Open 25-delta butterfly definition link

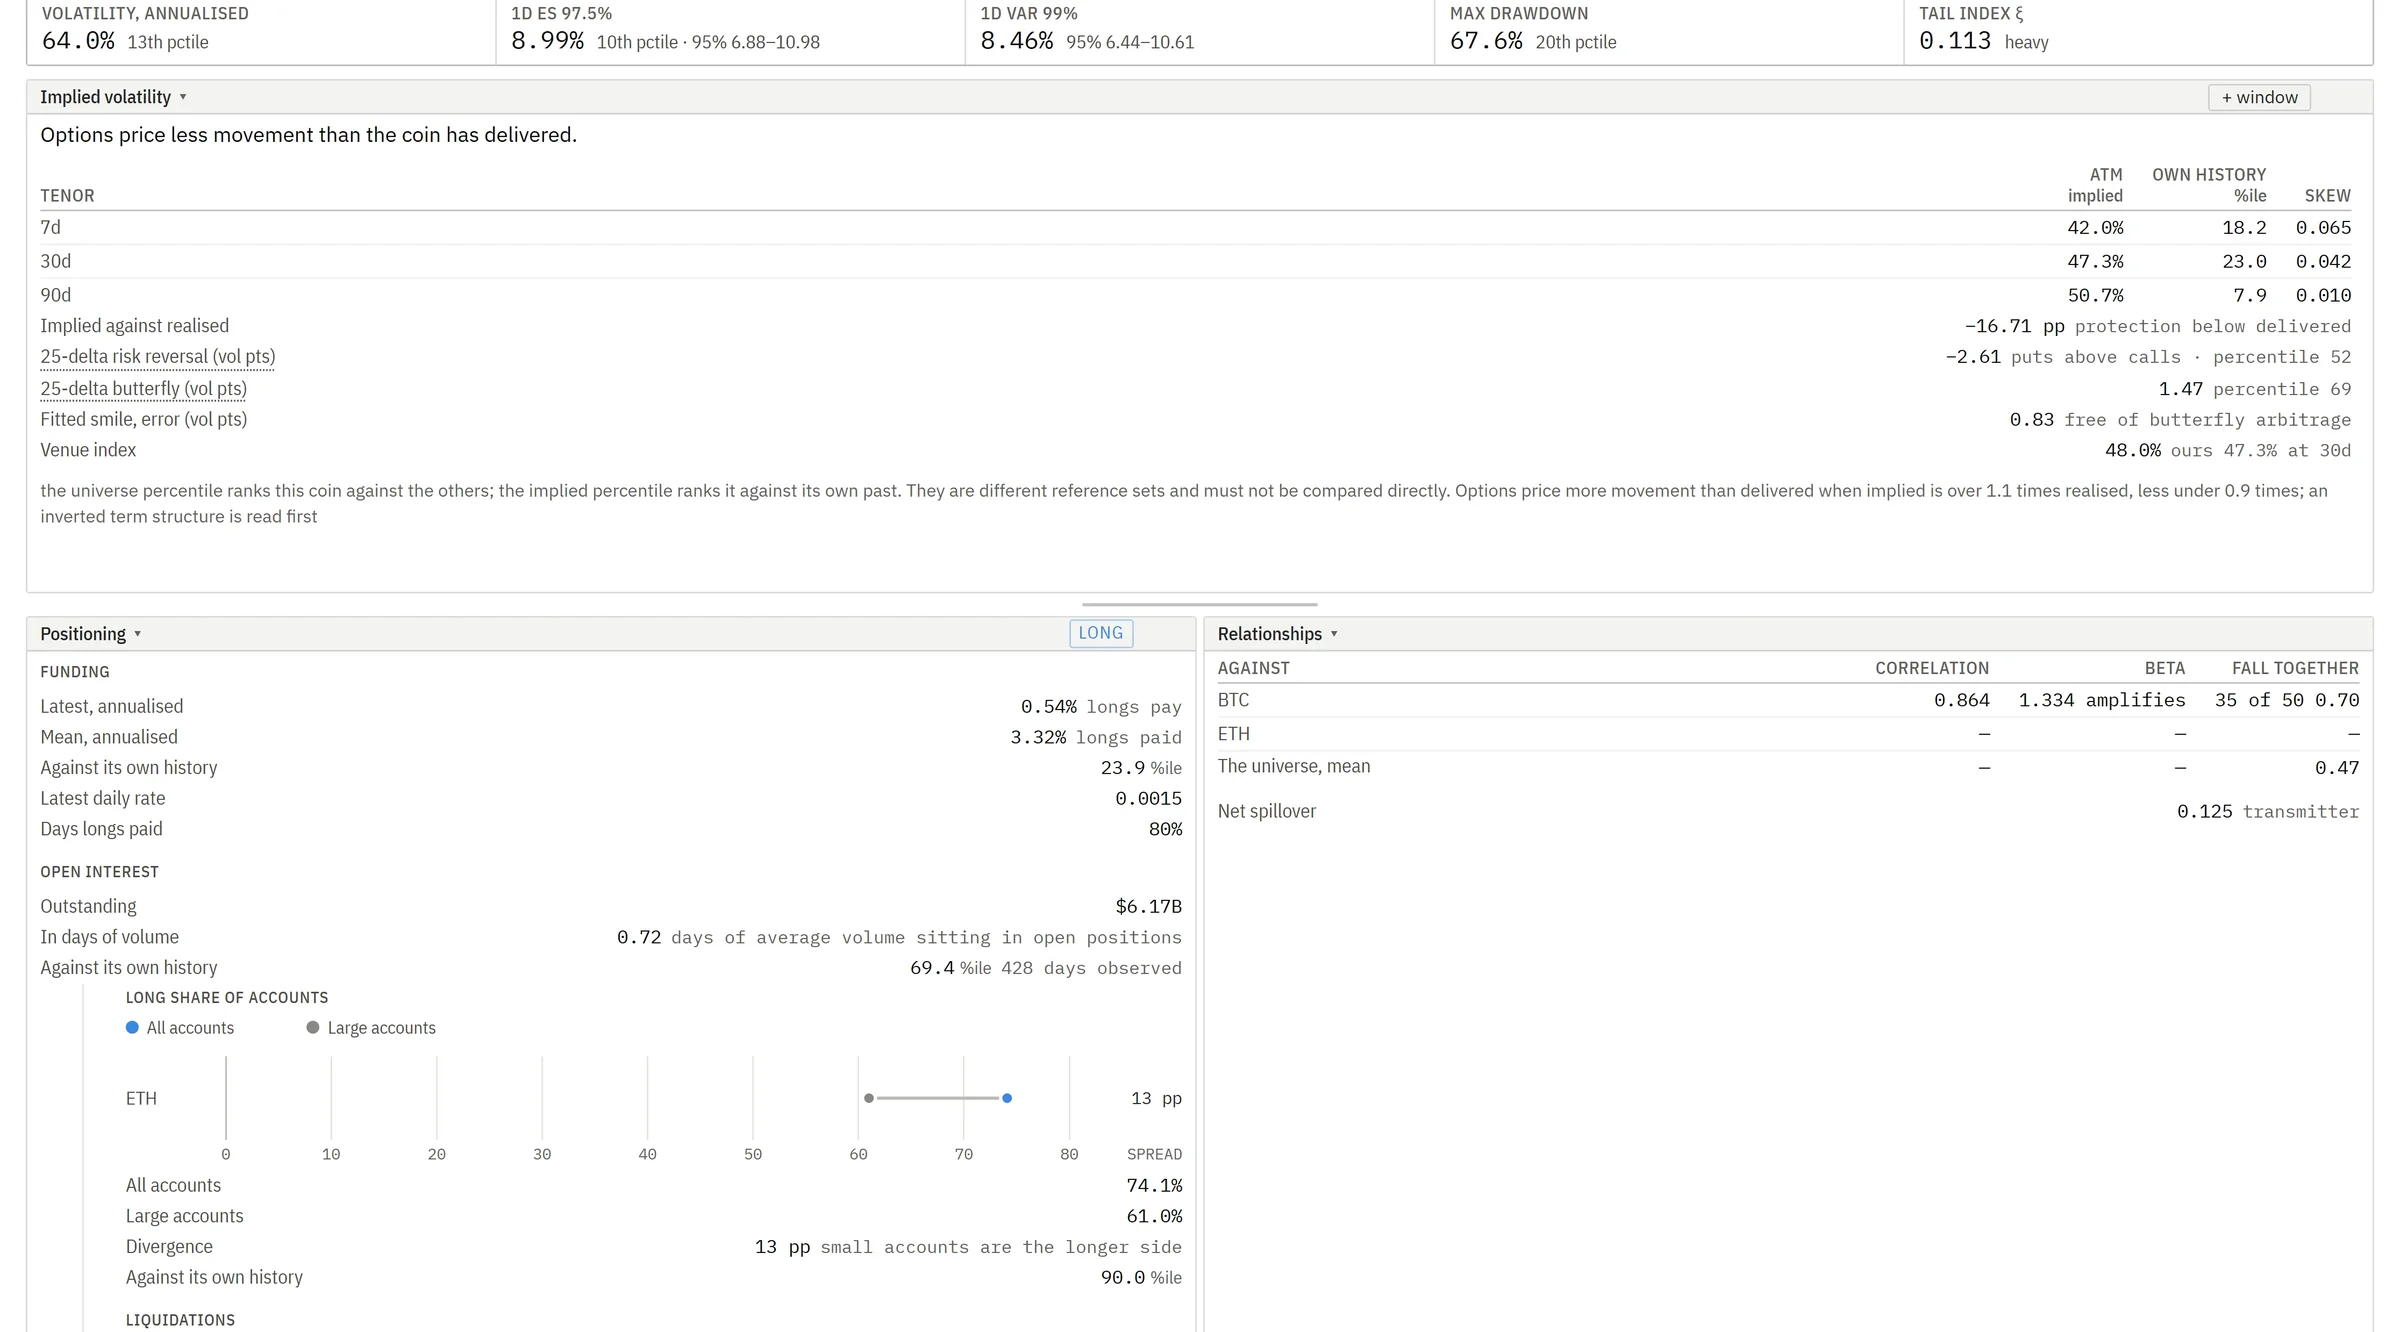coord(144,388)
